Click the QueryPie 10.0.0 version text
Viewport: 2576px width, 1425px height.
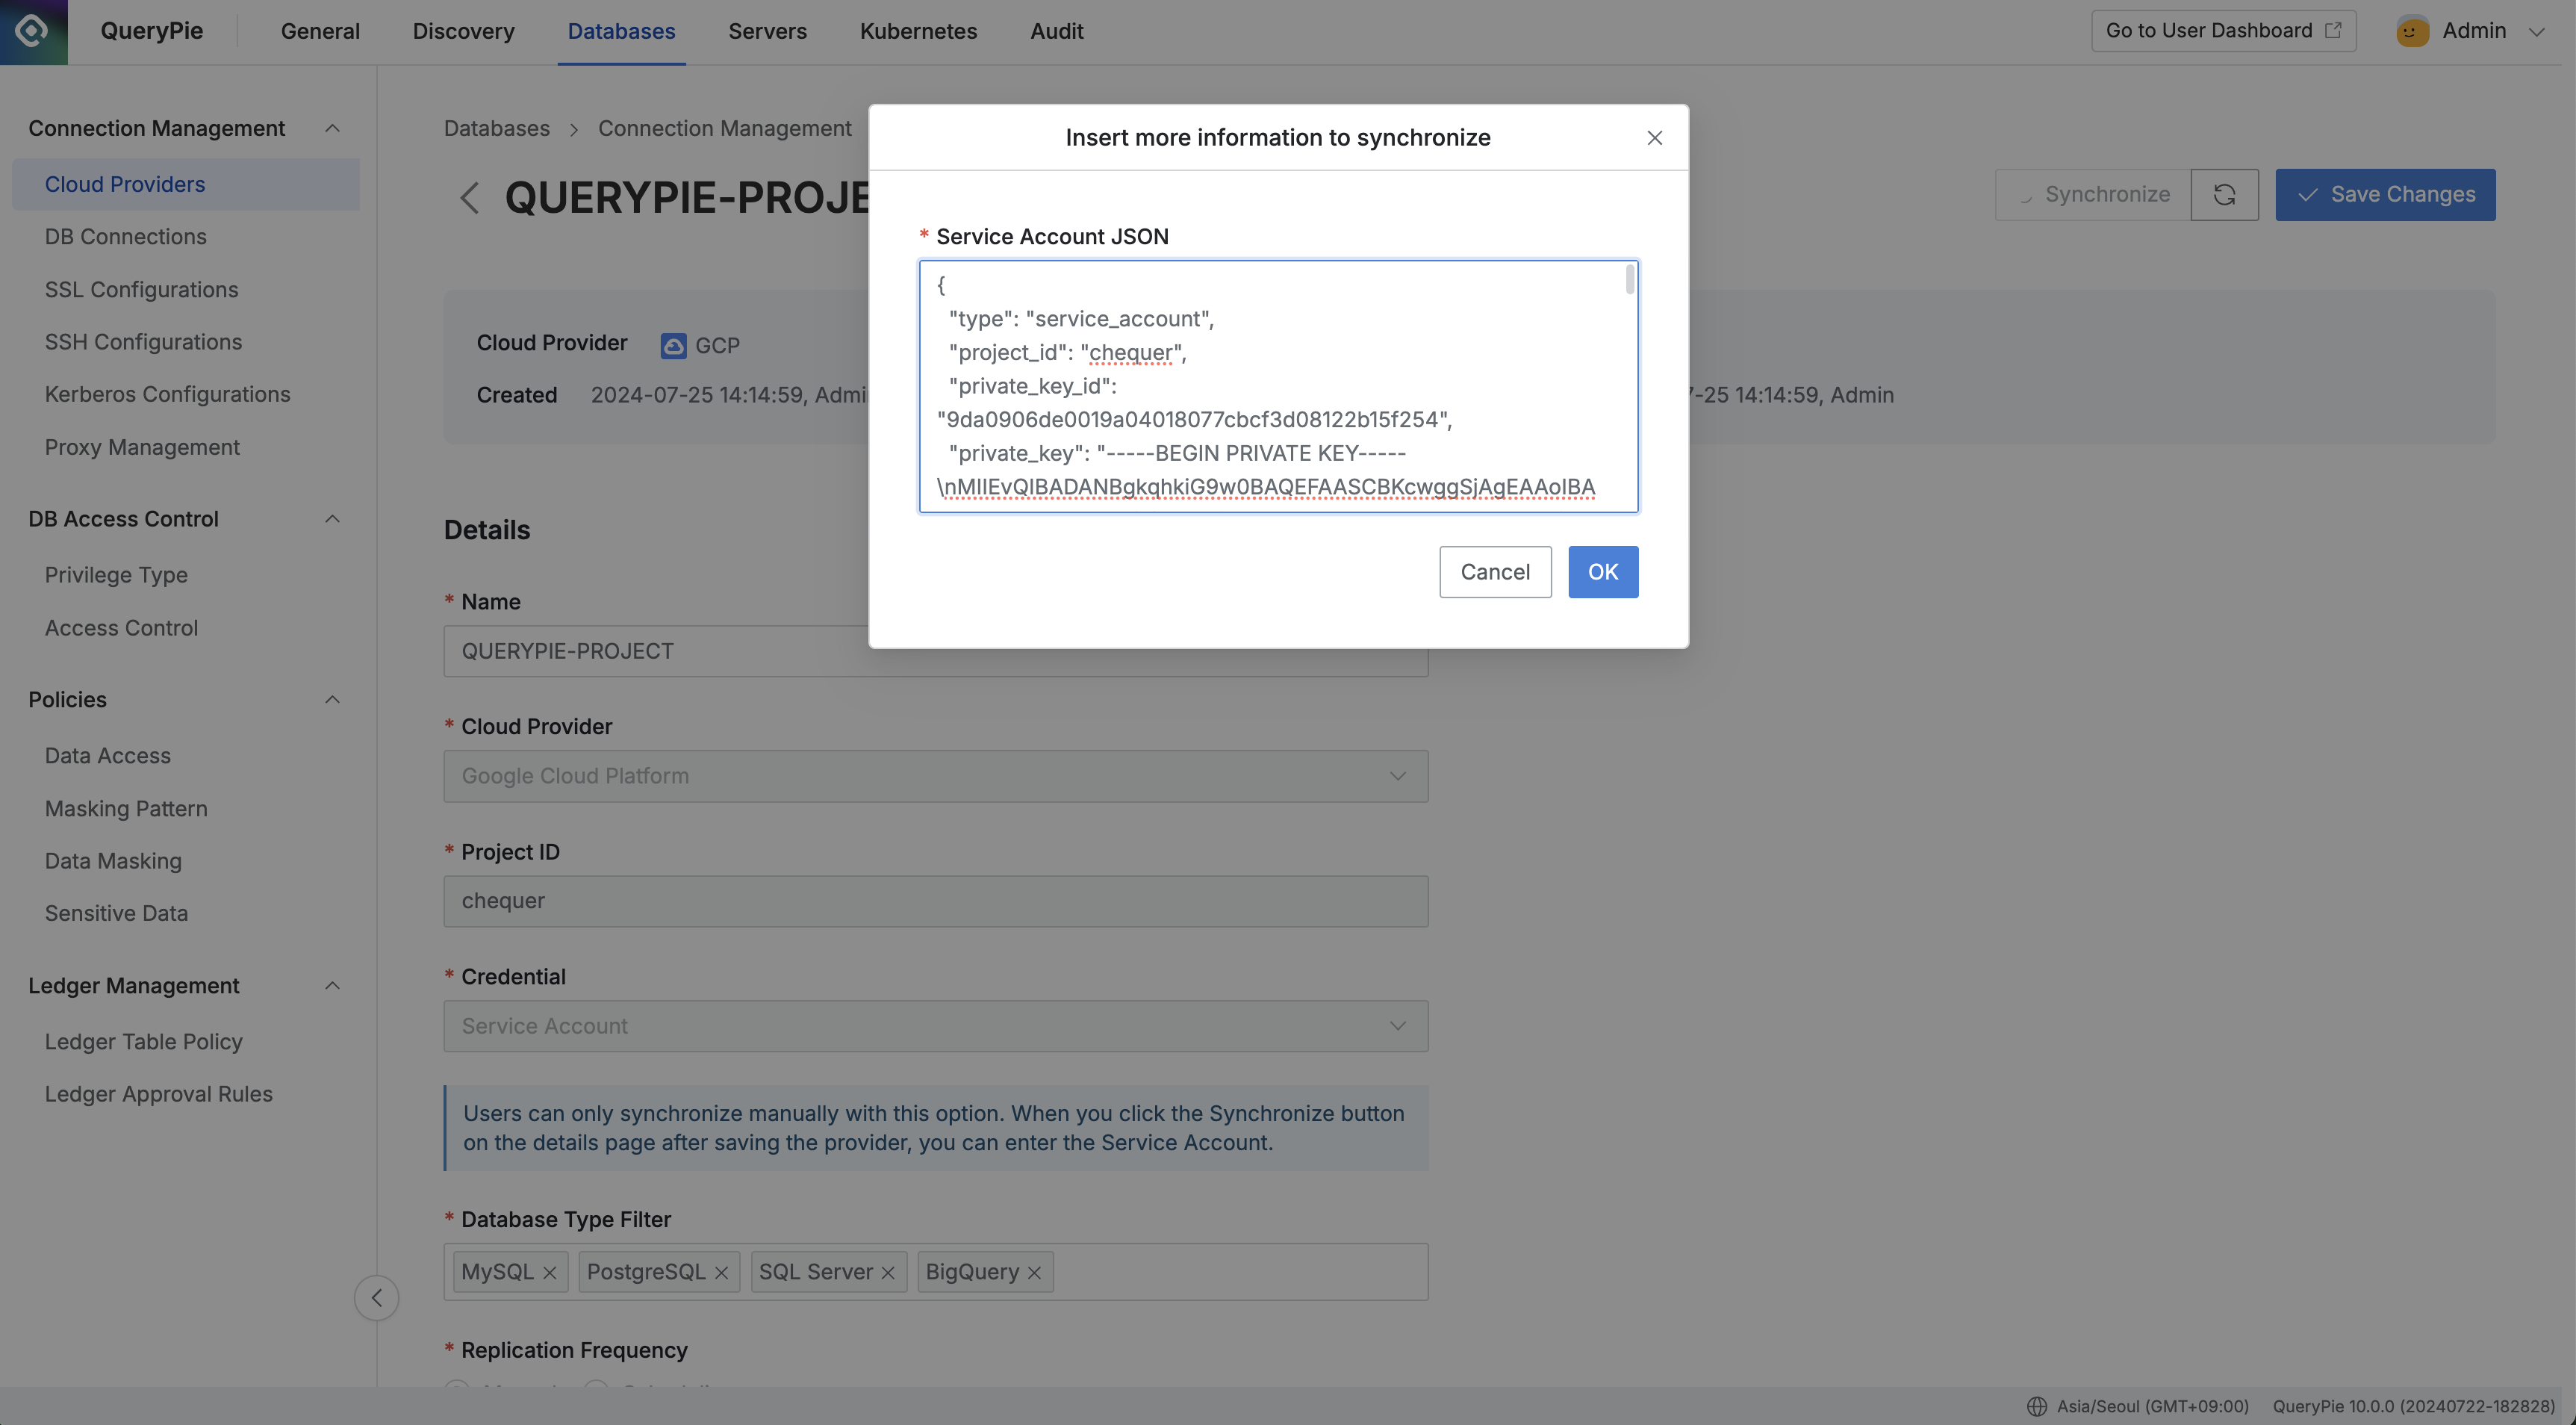[2413, 1406]
